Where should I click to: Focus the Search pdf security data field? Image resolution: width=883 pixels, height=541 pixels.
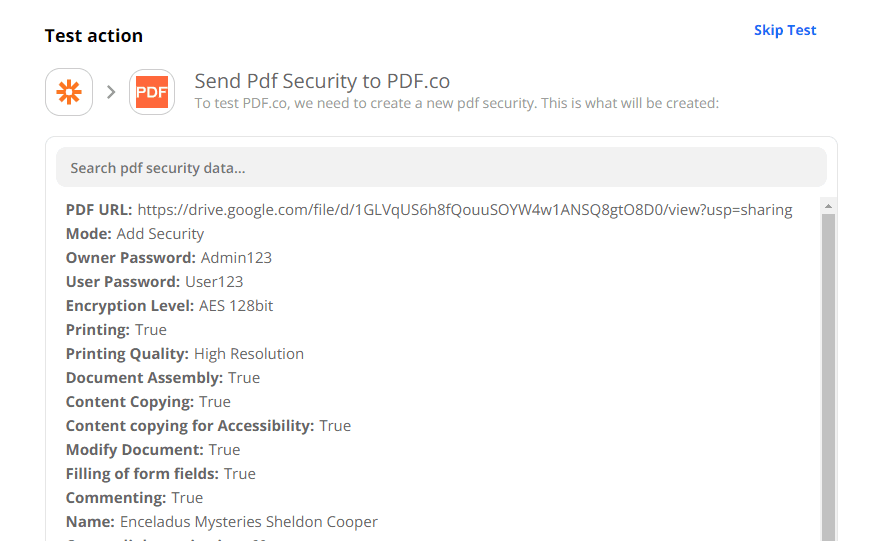pyautogui.click(x=441, y=168)
